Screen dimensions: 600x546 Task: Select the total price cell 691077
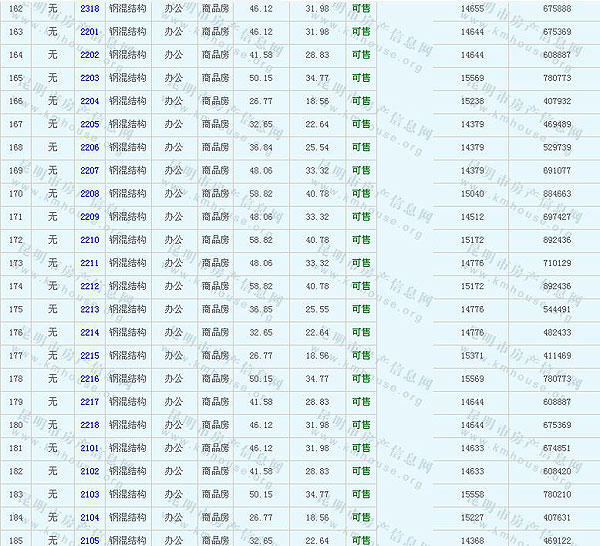[x=557, y=170]
